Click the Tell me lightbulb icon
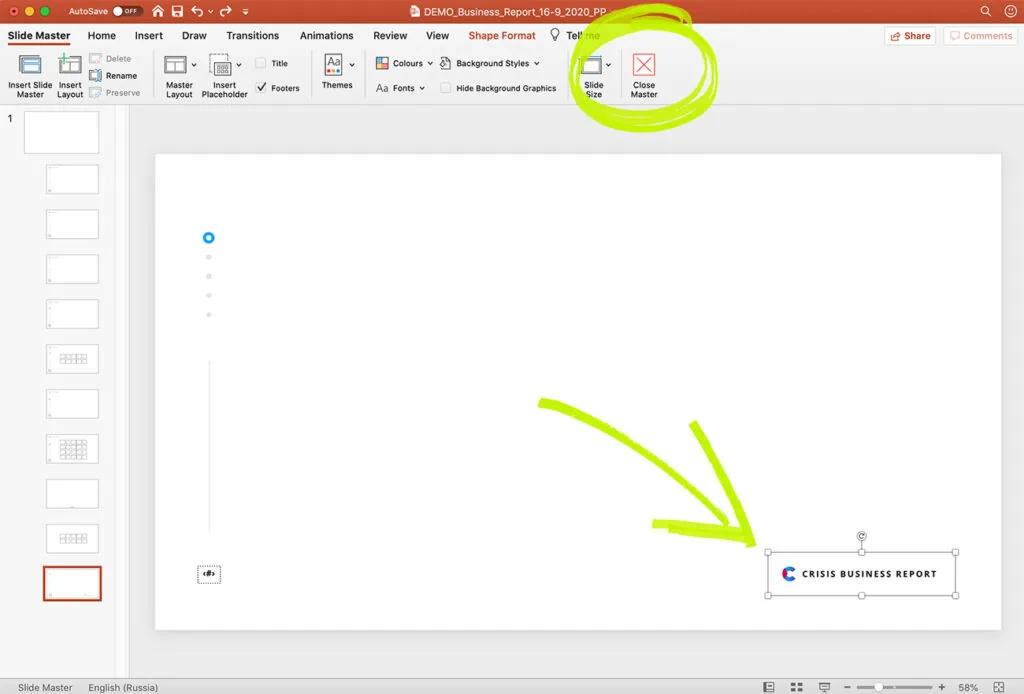The height and width of the screenshot is (694, 1024). pos(554,35)
